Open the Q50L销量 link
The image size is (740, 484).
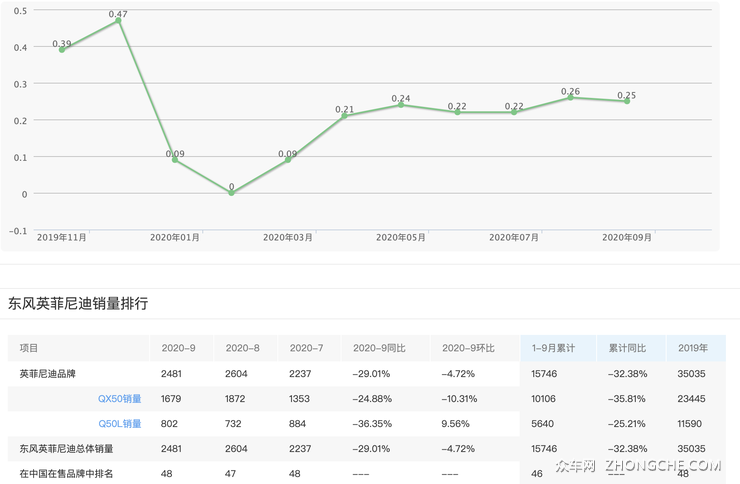click(120, 423)
